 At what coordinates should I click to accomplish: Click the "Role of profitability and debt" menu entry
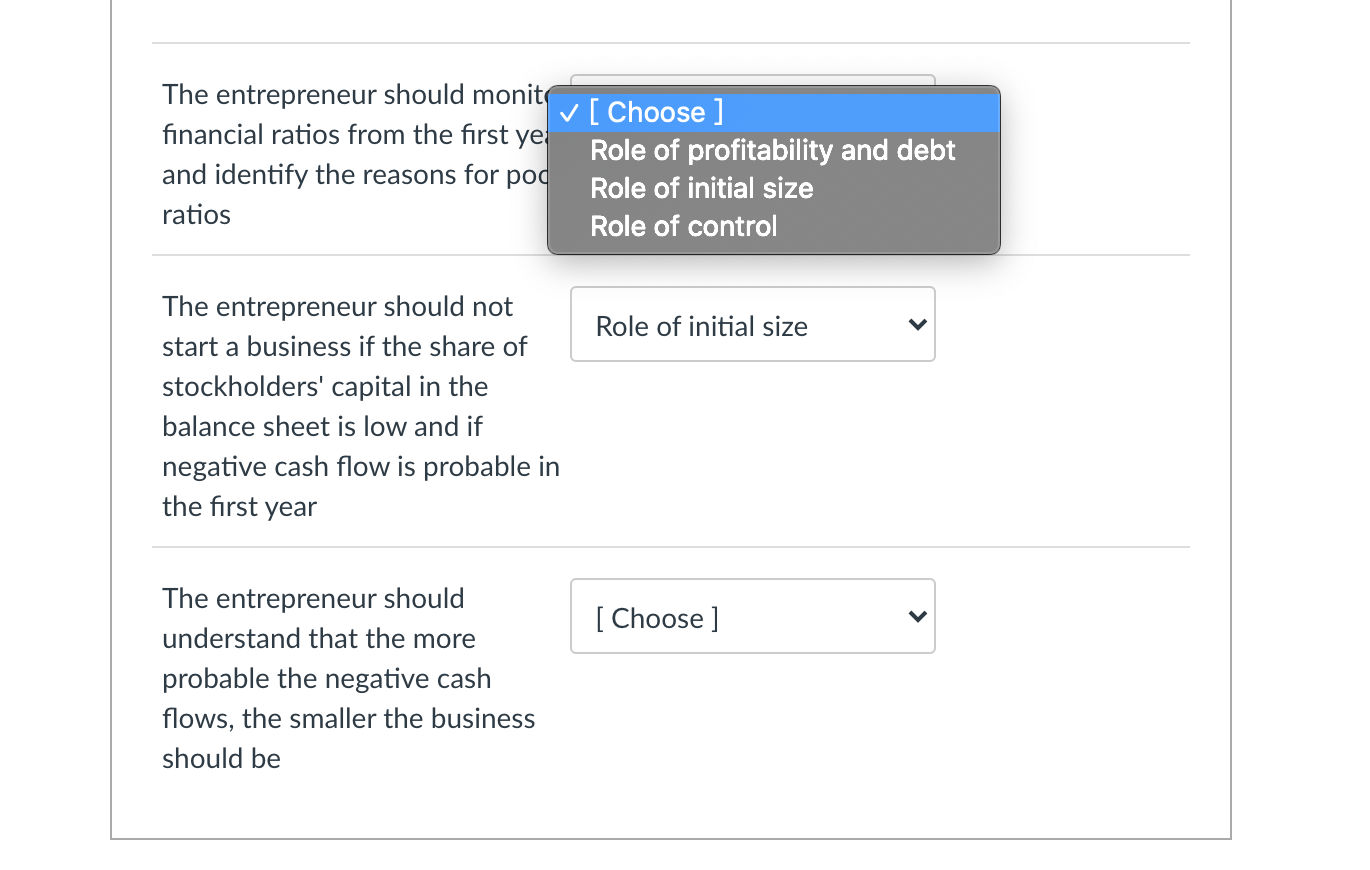pyautogui.click(x=772, y=150)
